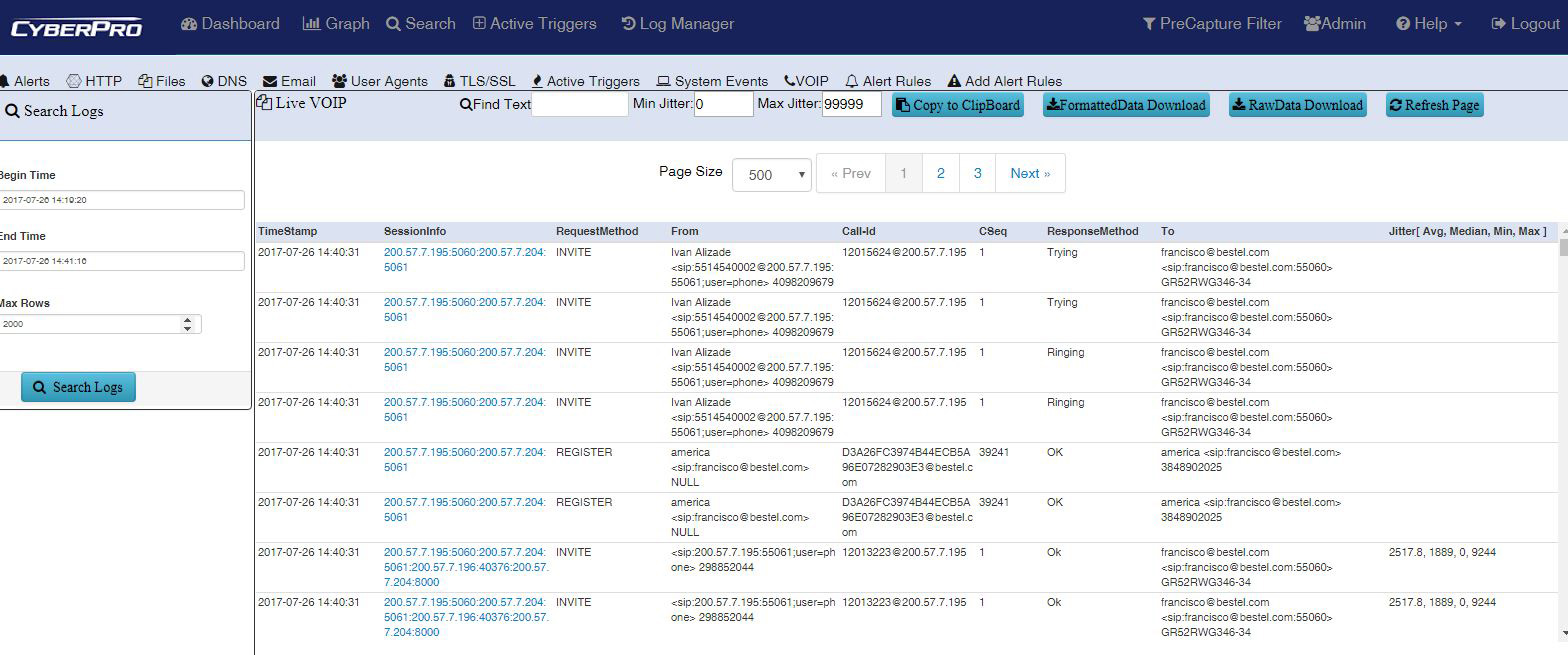This screenshot has width=1568, height=655.
Task: Click RawData Download button
Action: point(1297,105)
